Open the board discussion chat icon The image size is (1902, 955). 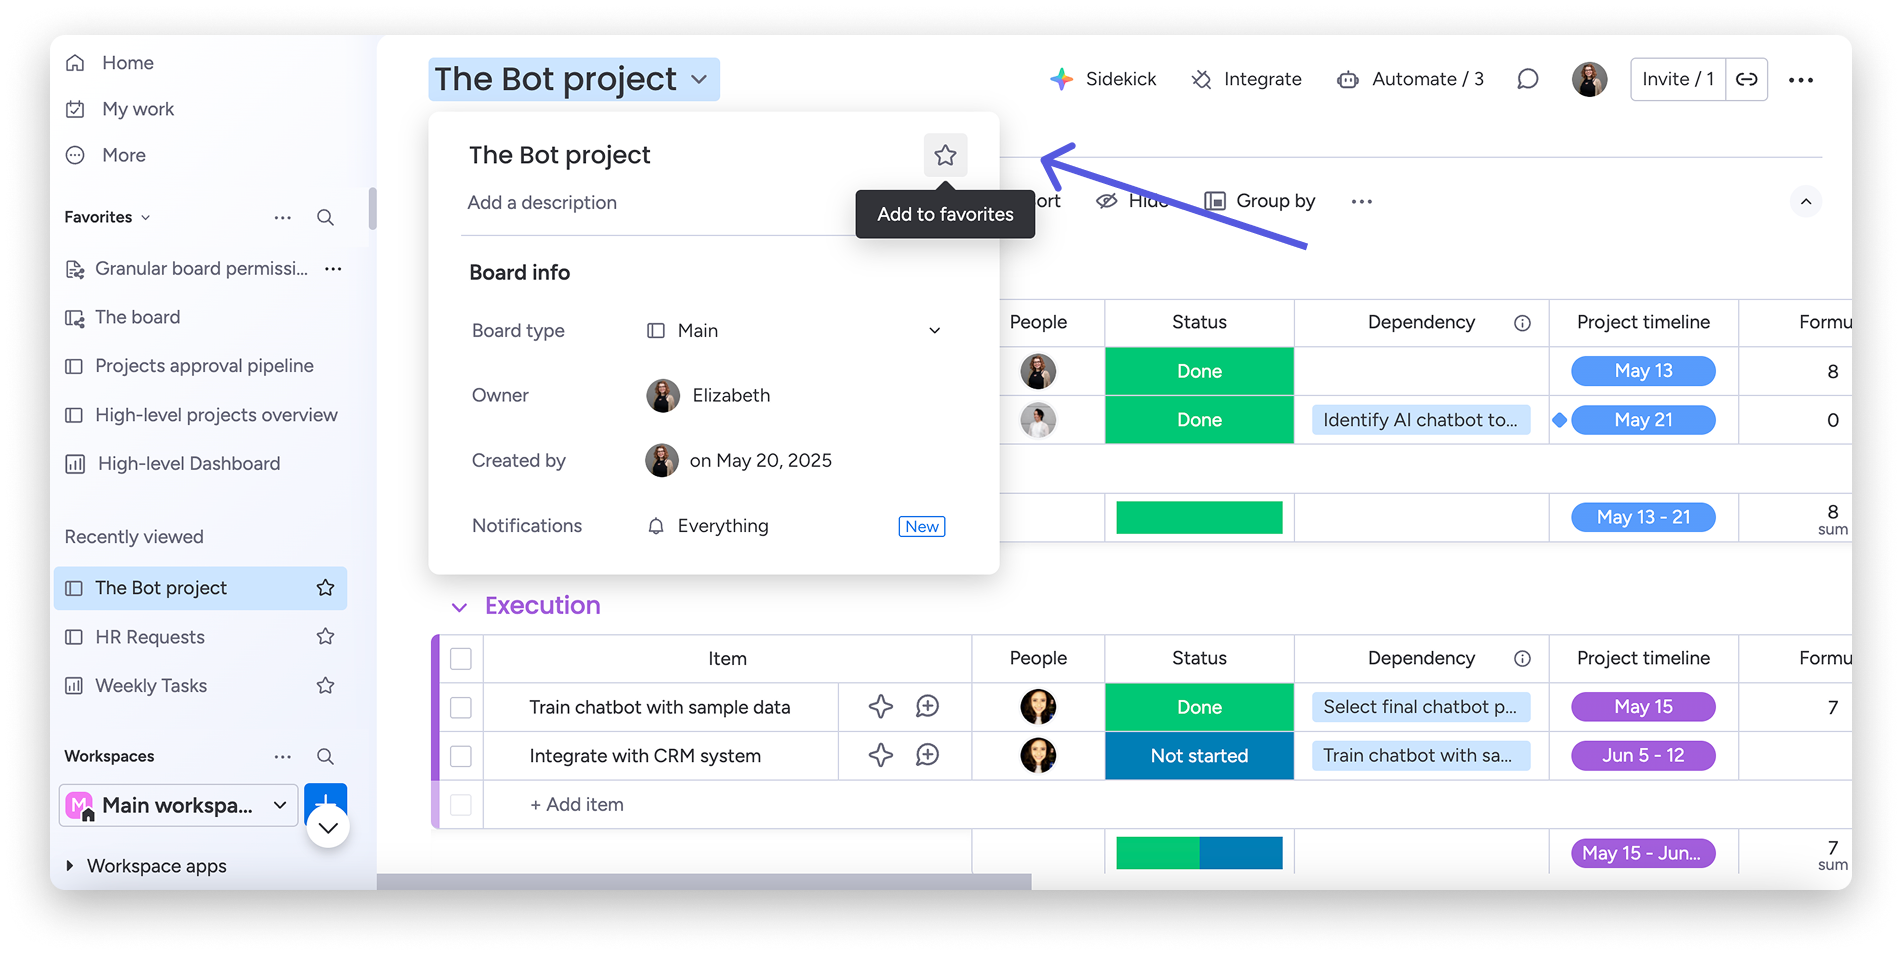[1527, 79]
